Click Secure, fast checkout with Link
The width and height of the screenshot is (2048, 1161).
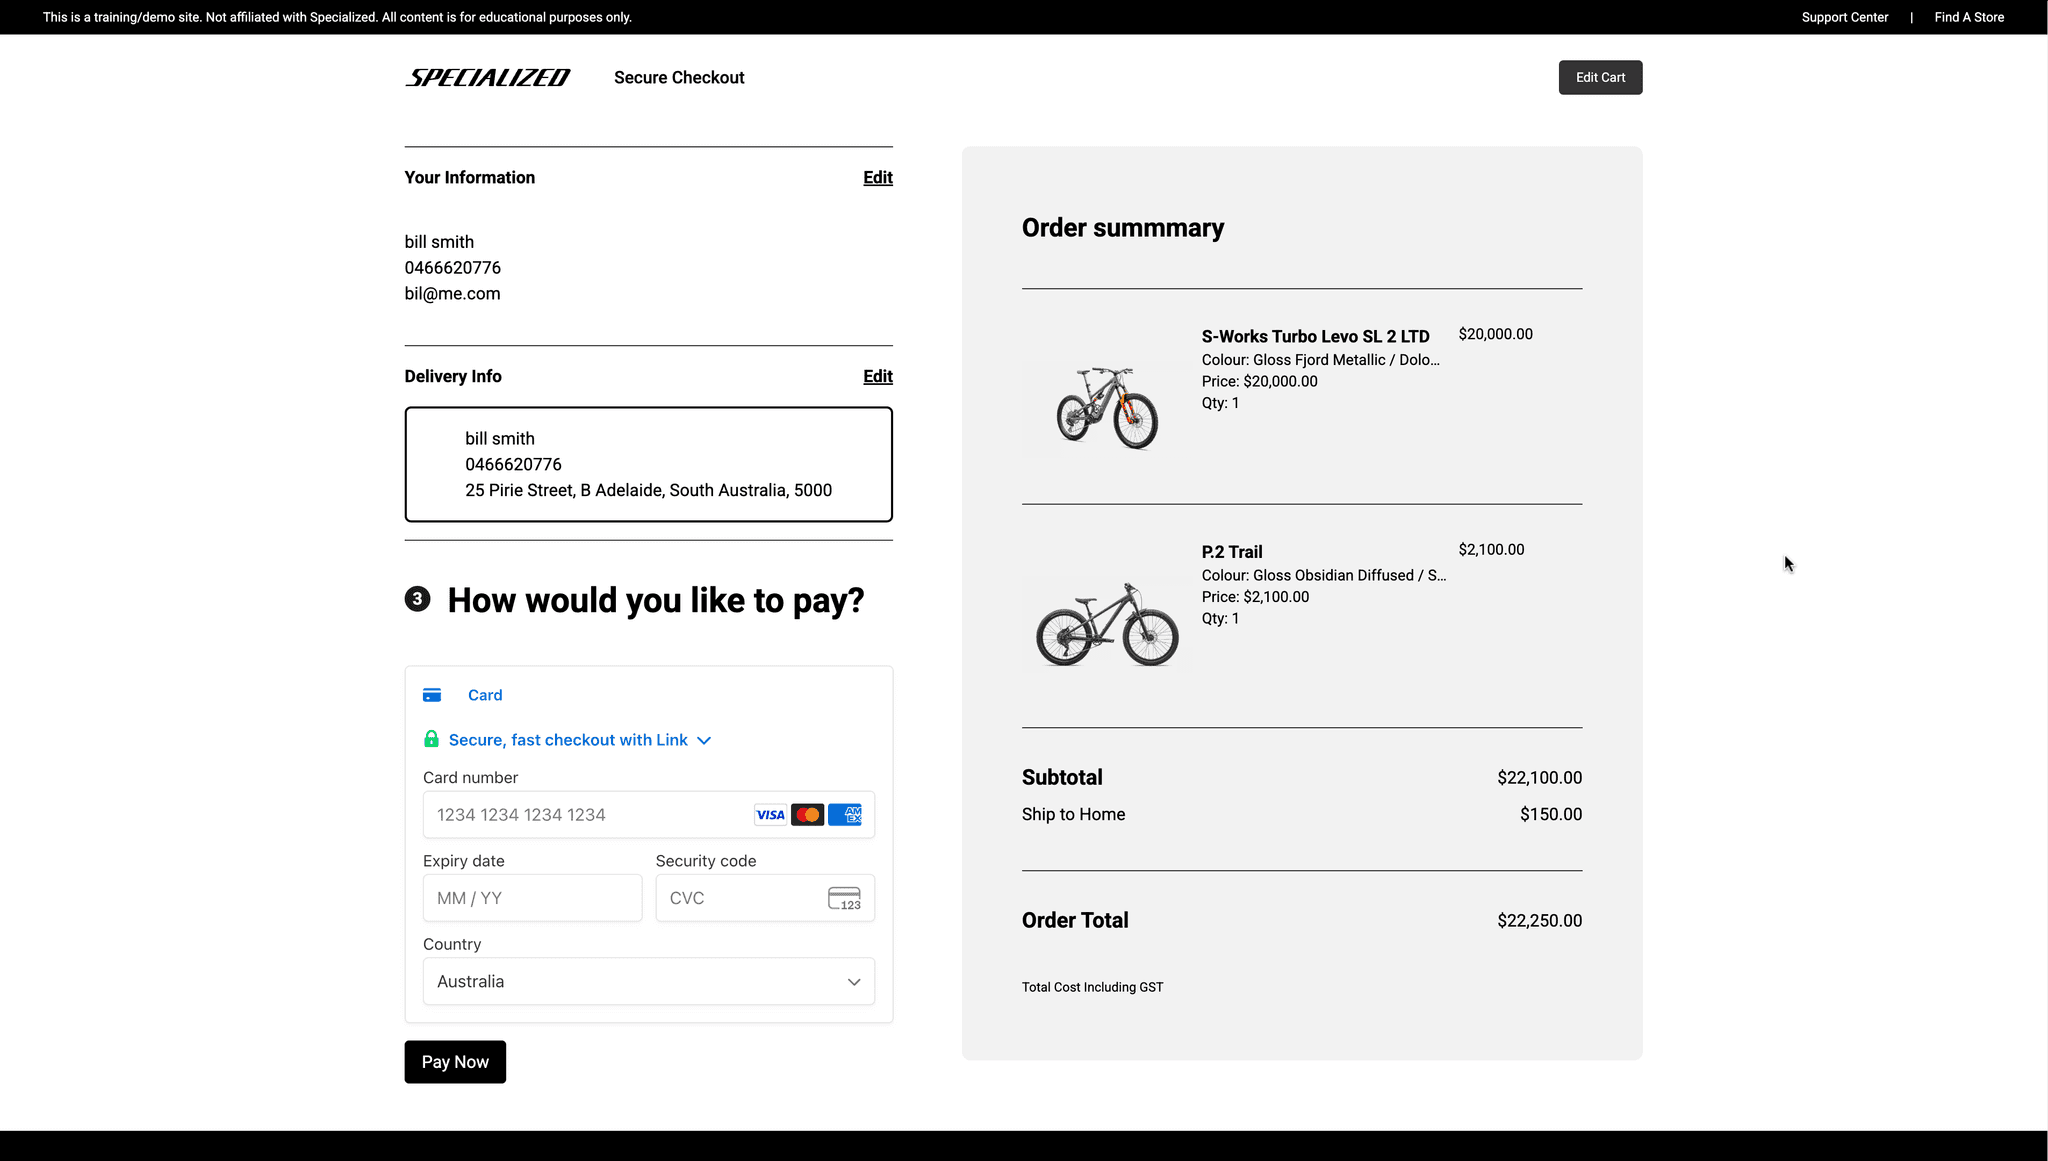tap(568, 740)
